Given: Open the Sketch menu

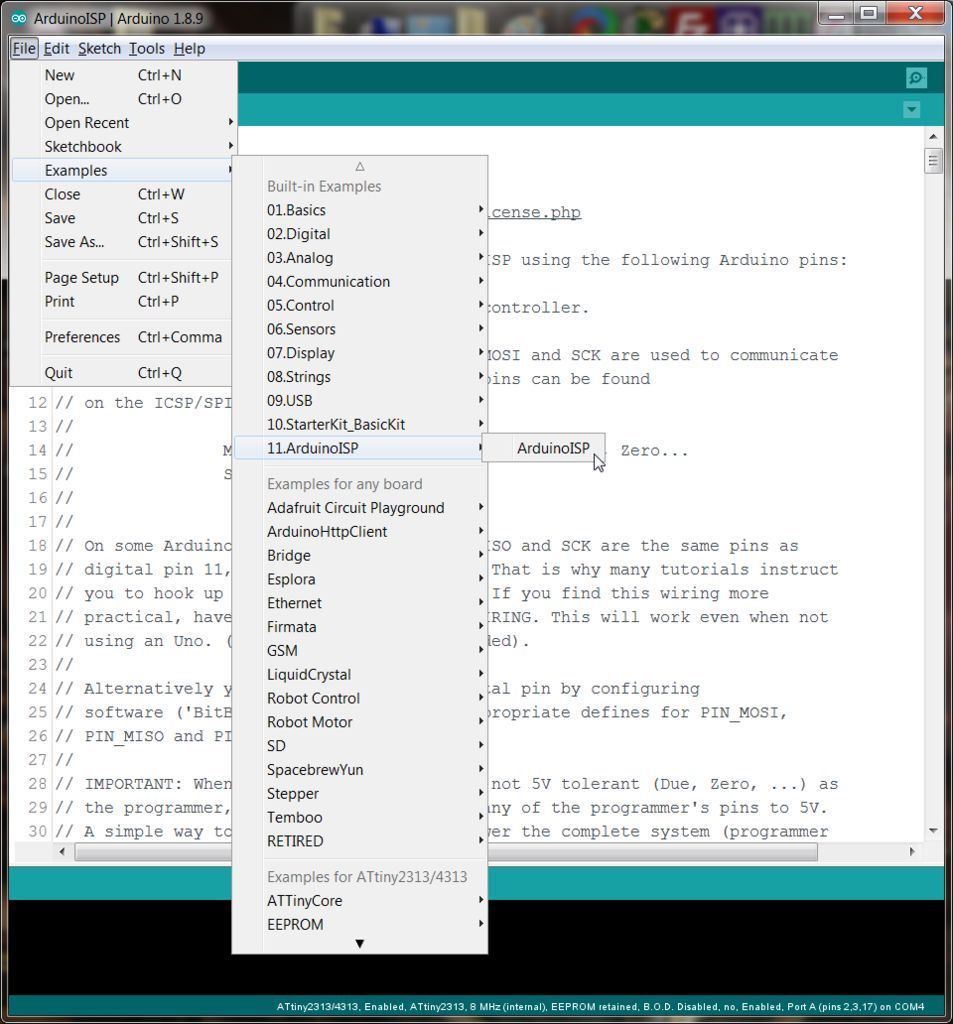Looking at the screenshot, I should (99, 48).
